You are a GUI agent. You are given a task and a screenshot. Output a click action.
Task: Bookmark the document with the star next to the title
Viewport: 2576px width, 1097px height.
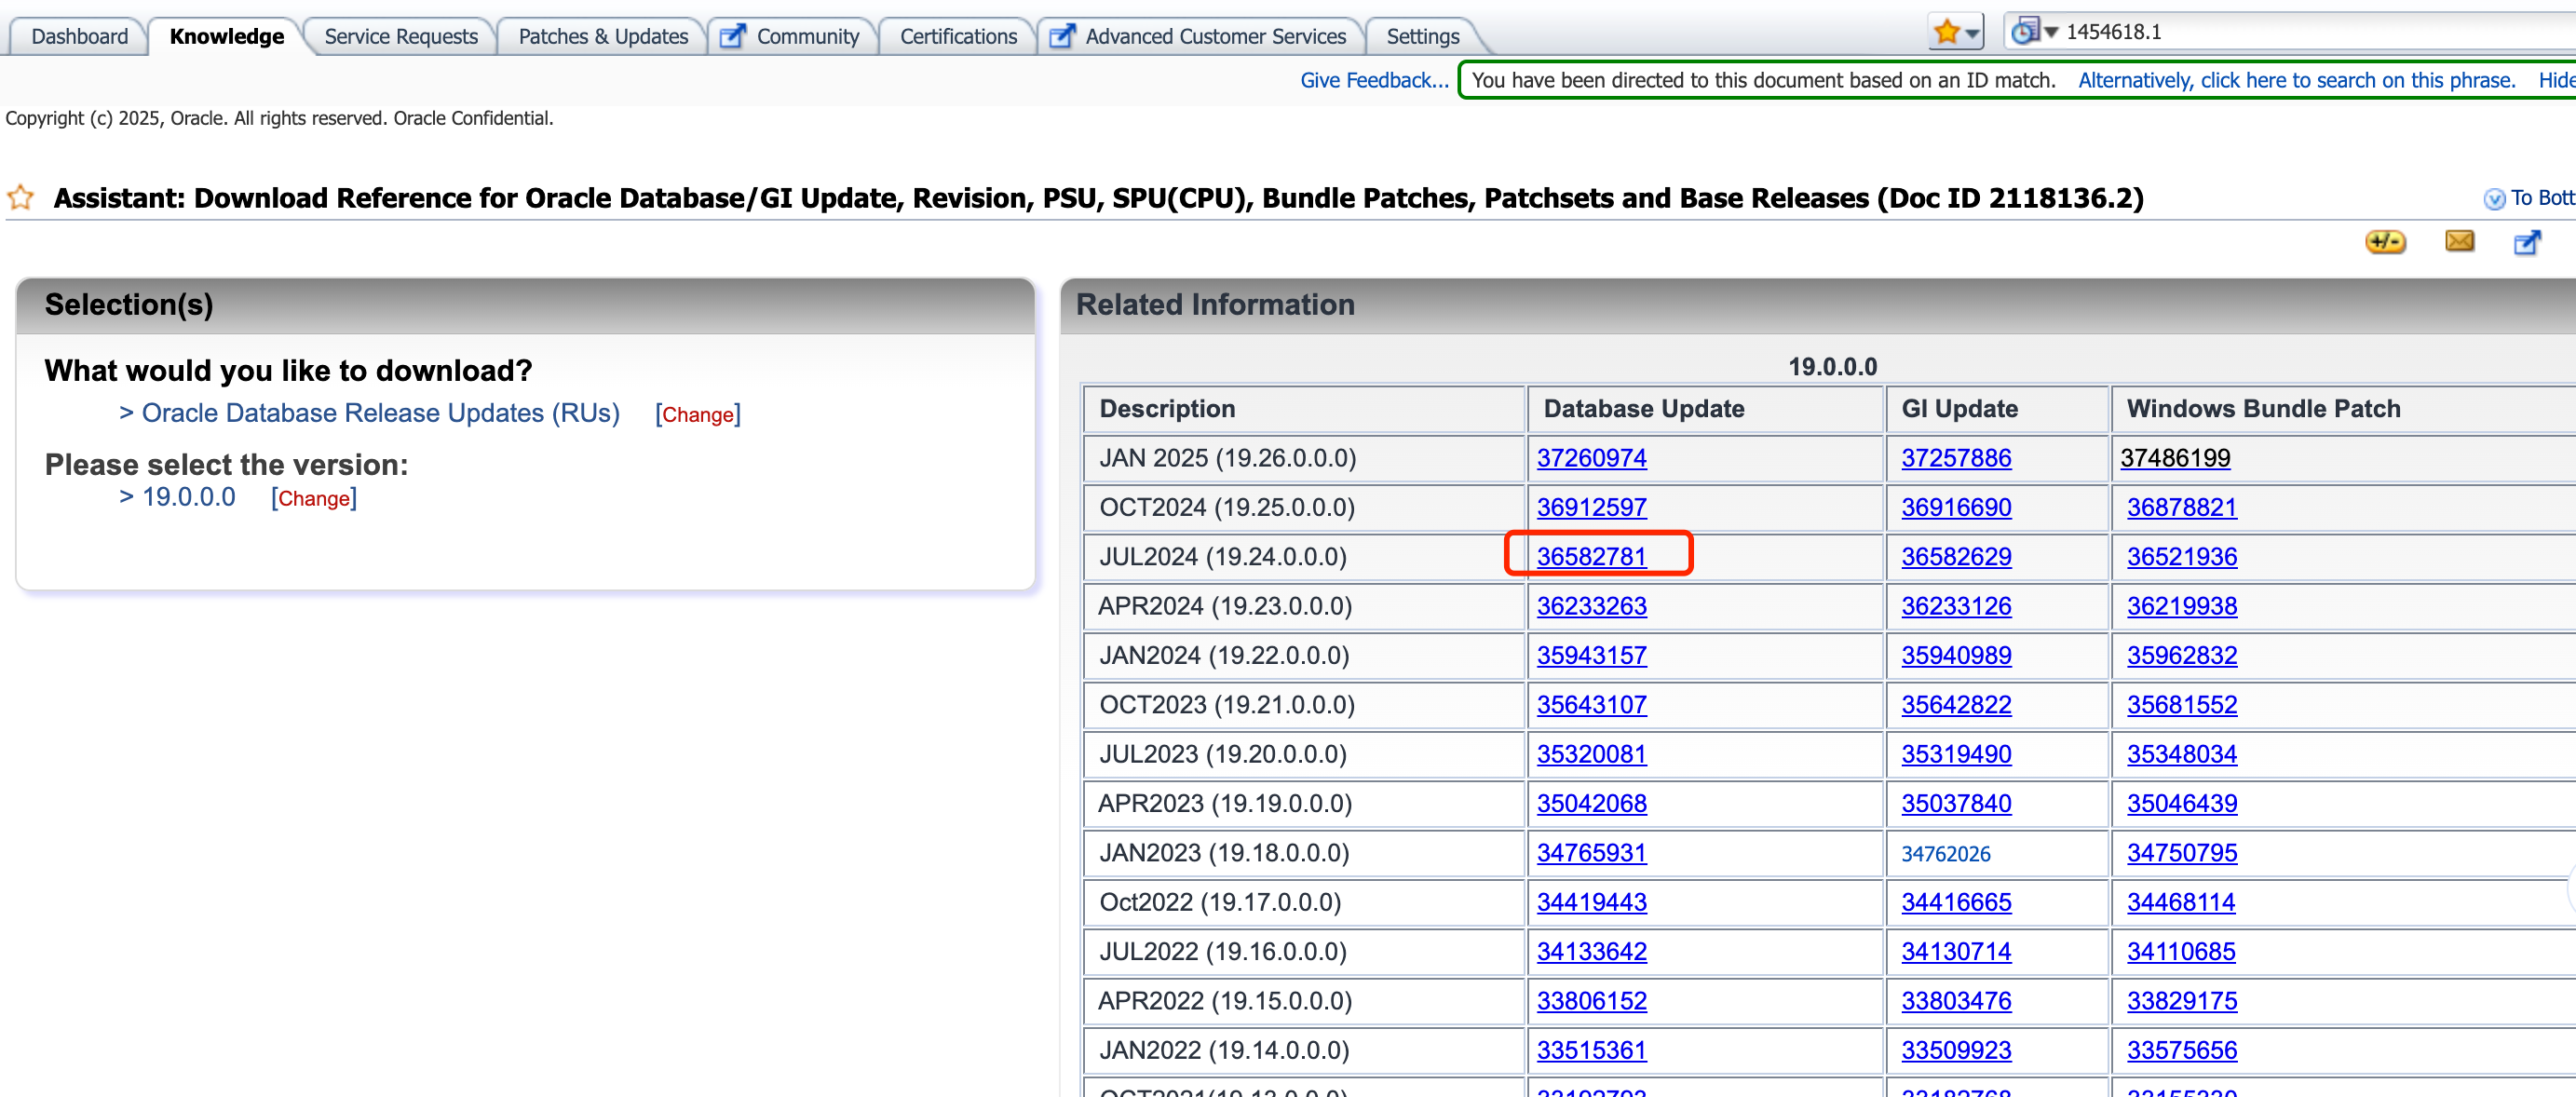pyautogui.click(x=21, y=198)
